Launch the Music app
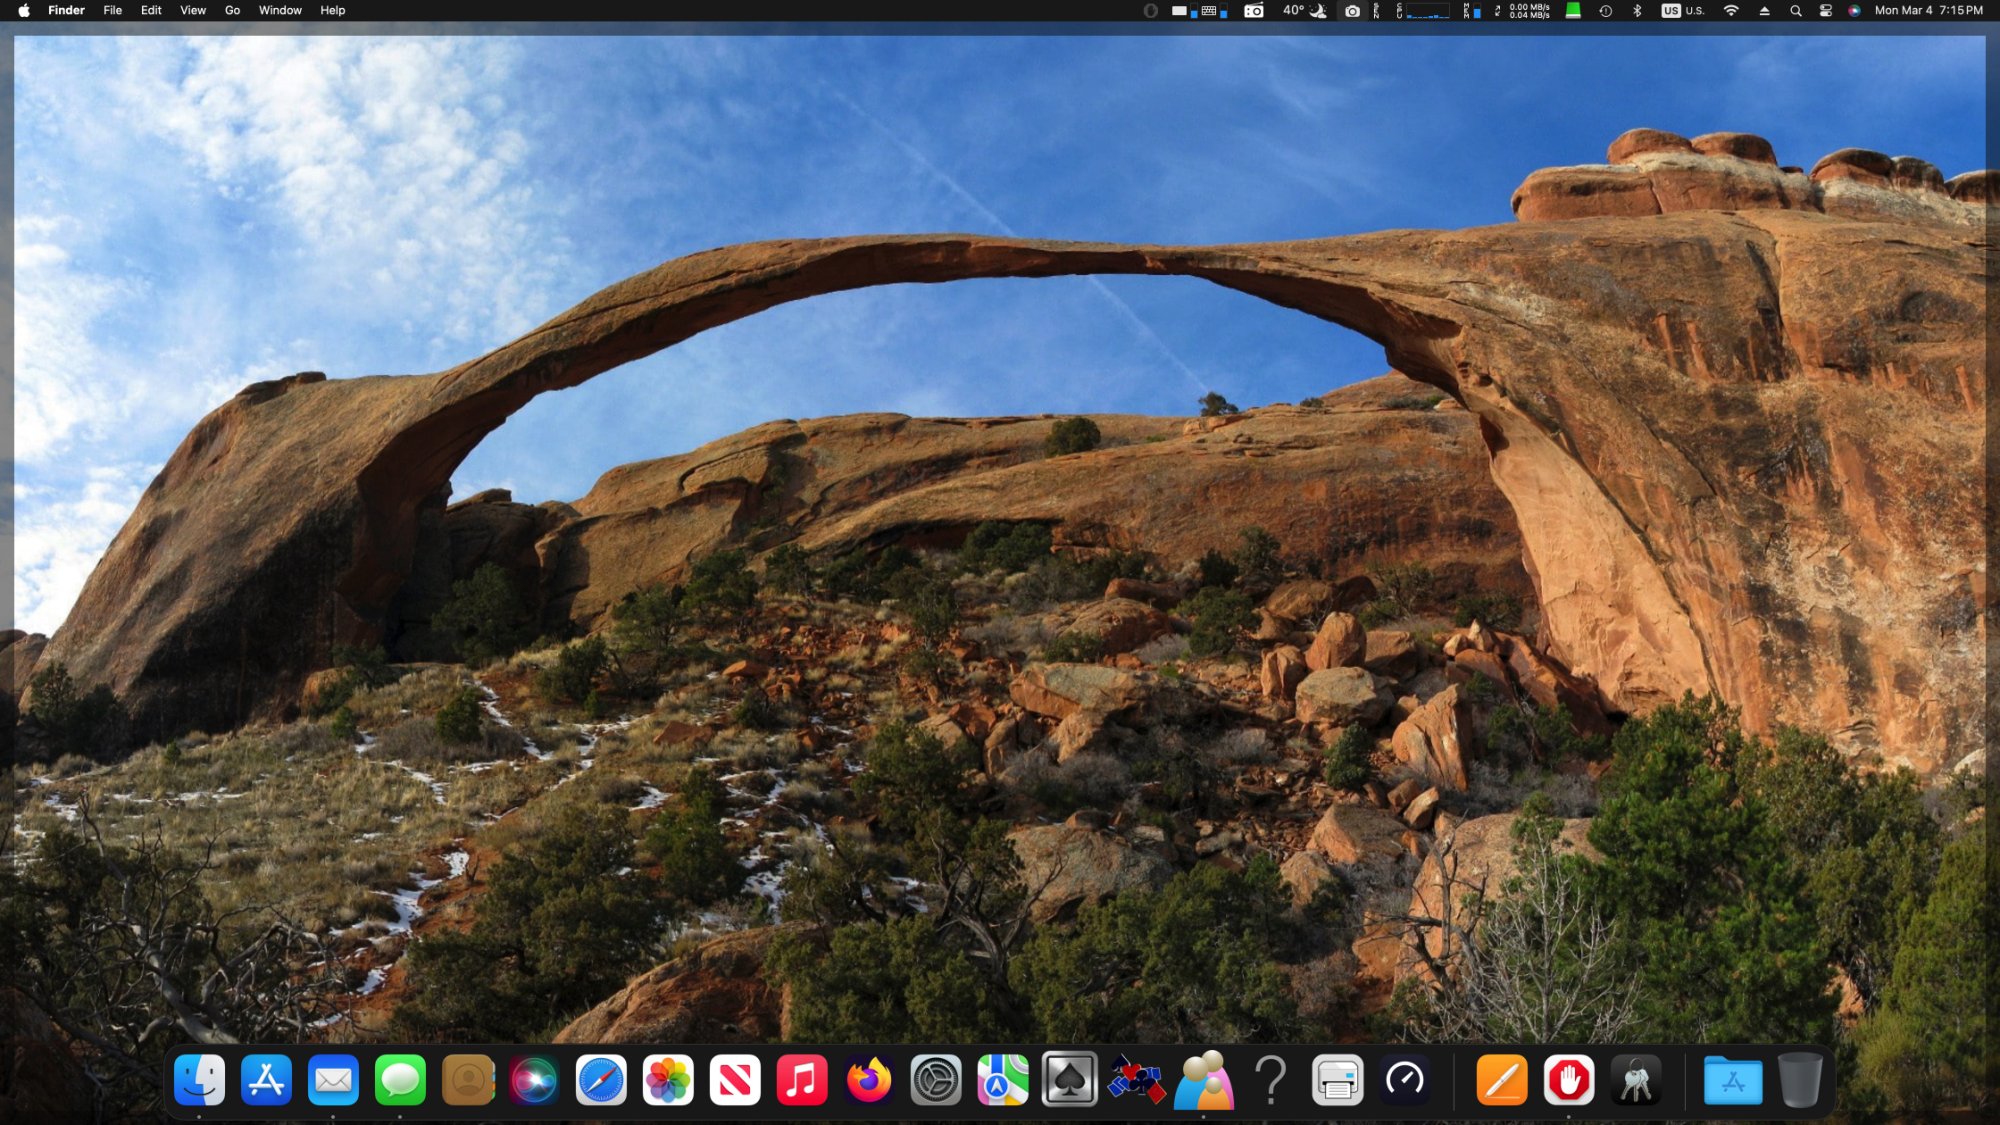This screenshot has height=1125, width=2000. [x=802, y=1080]
